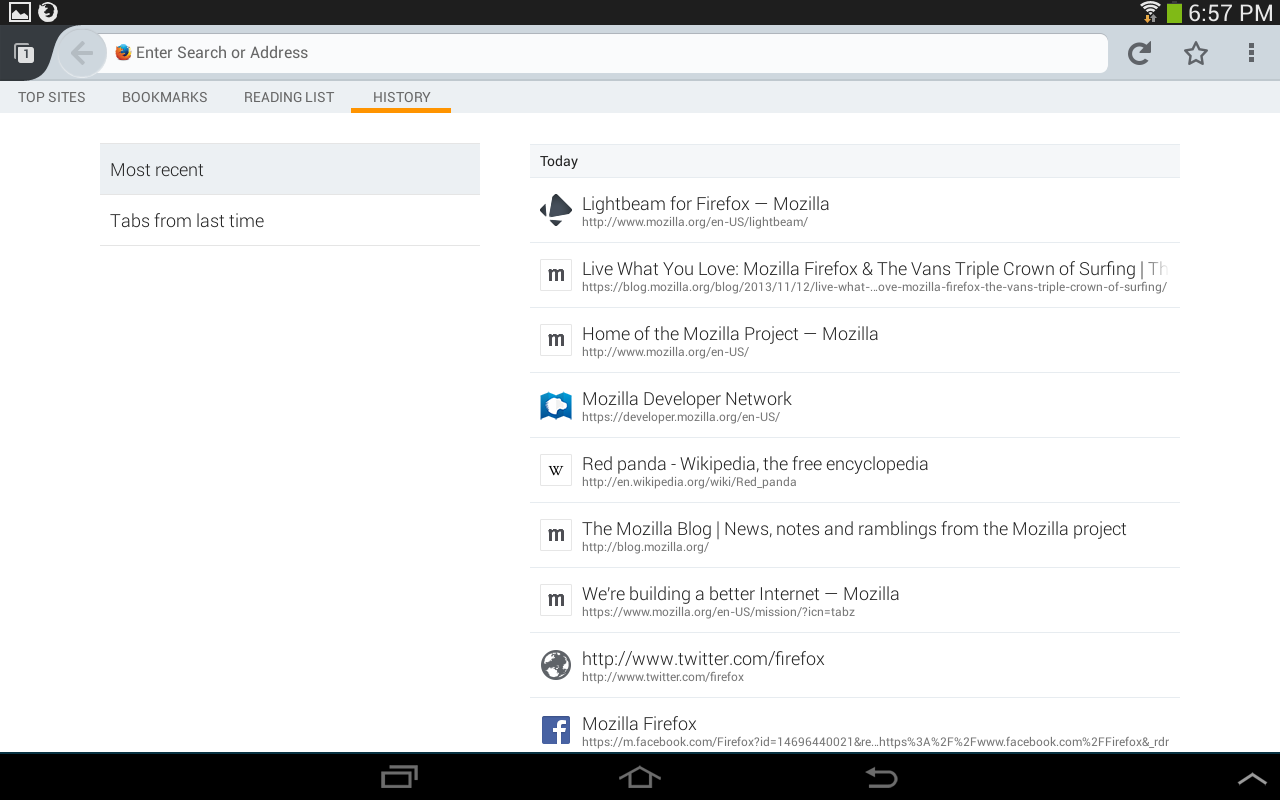1280x800 pixels.
Task: Bookmark the page with the star icon
Action: pos(1196,54)
